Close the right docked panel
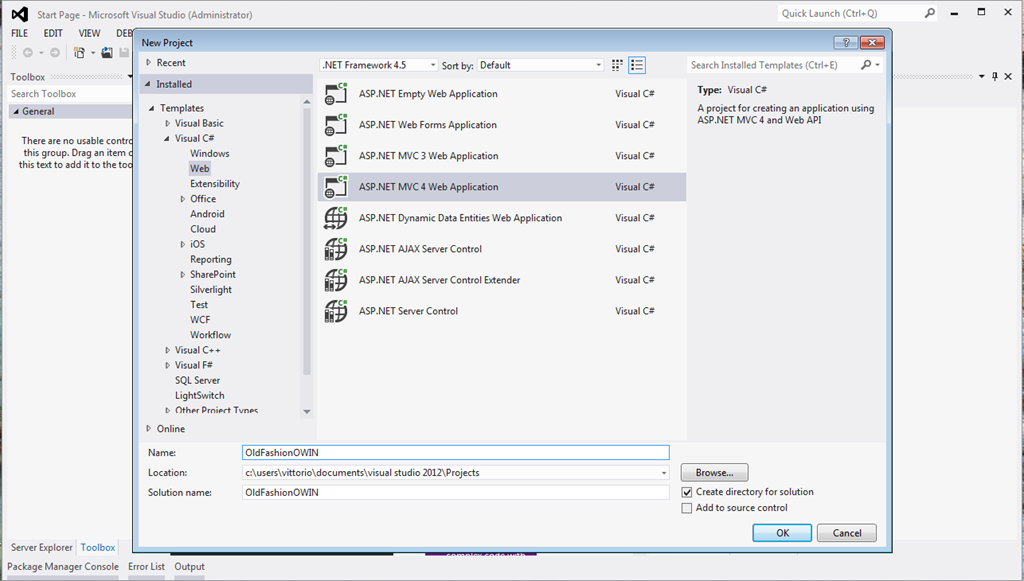1024x581 pixels. pos(1008,76)
